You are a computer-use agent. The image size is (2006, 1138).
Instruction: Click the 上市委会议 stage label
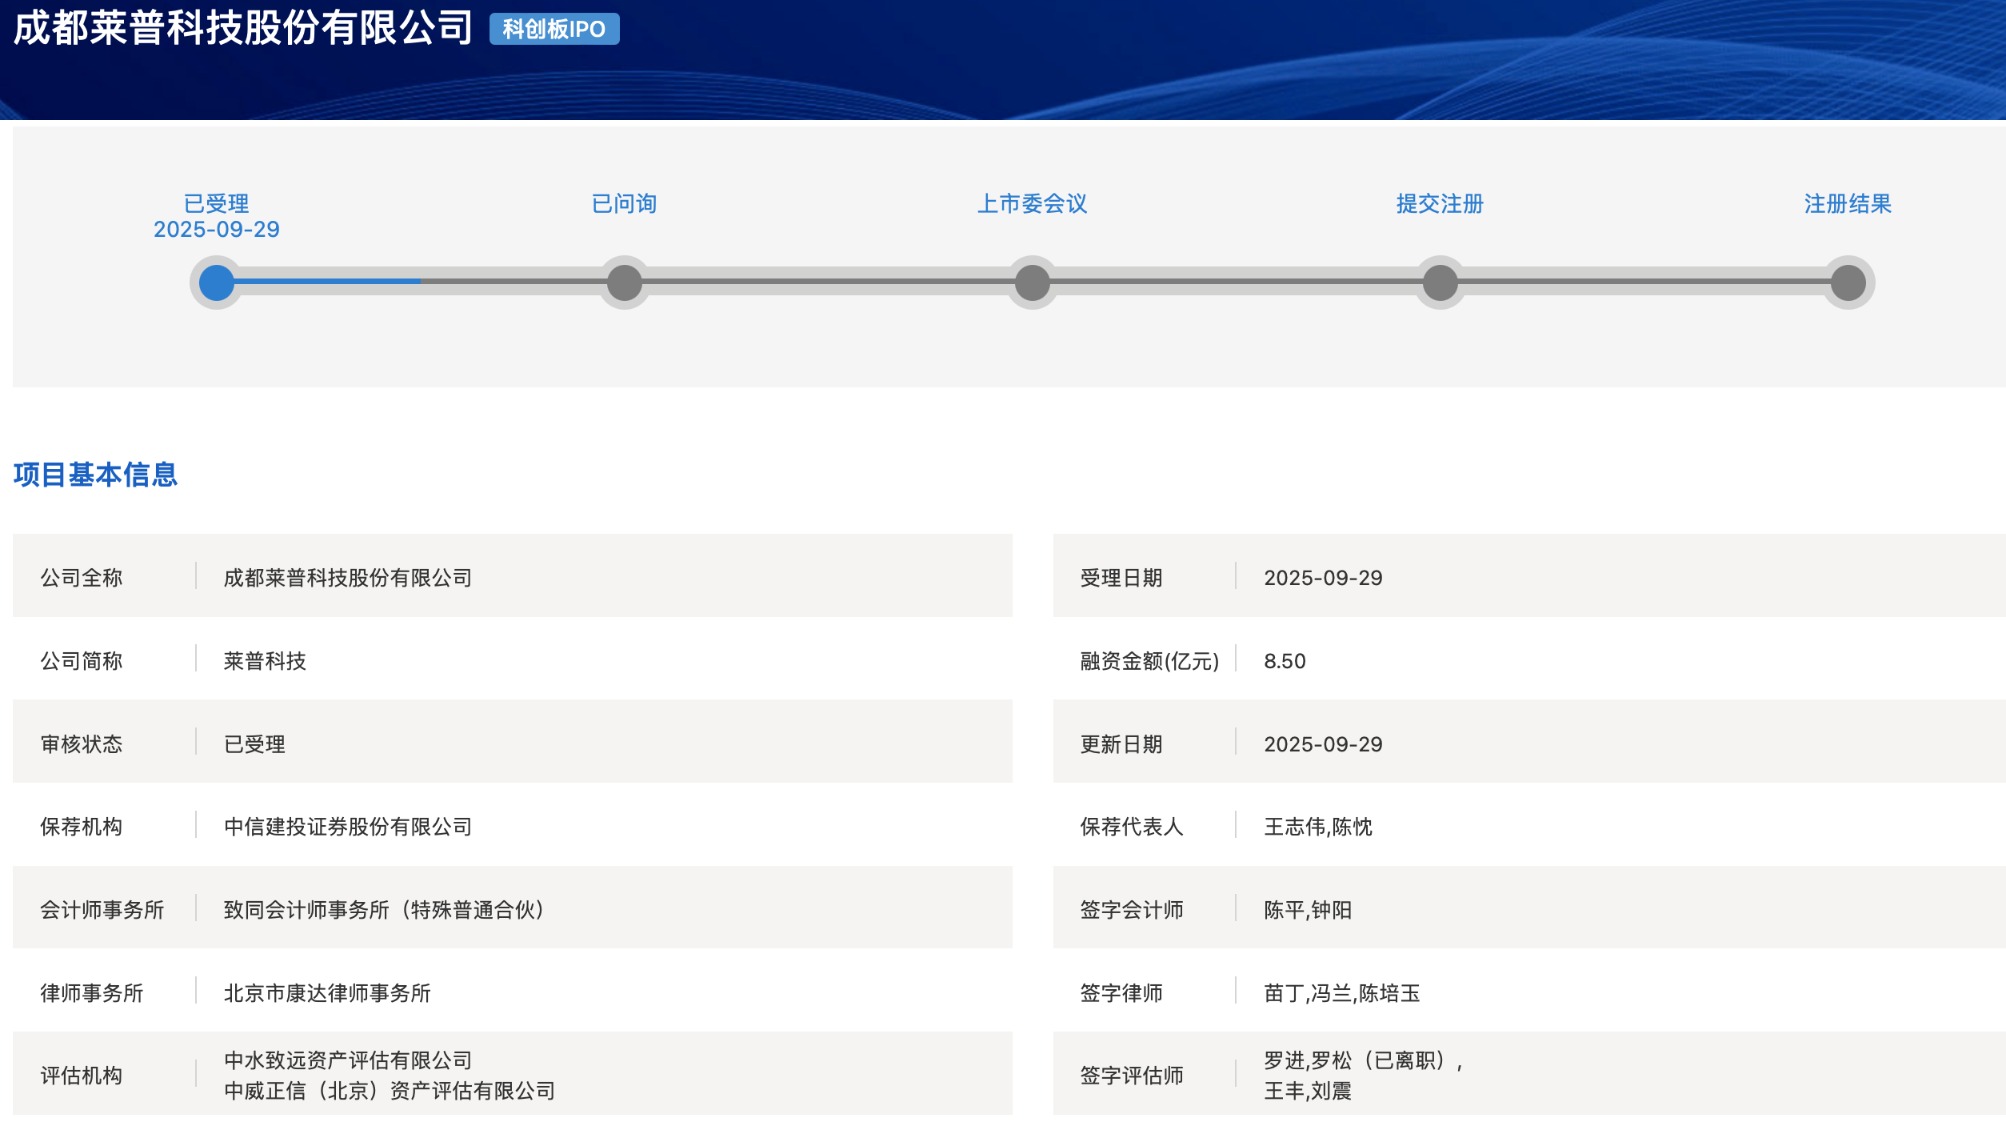point(1032,204)
